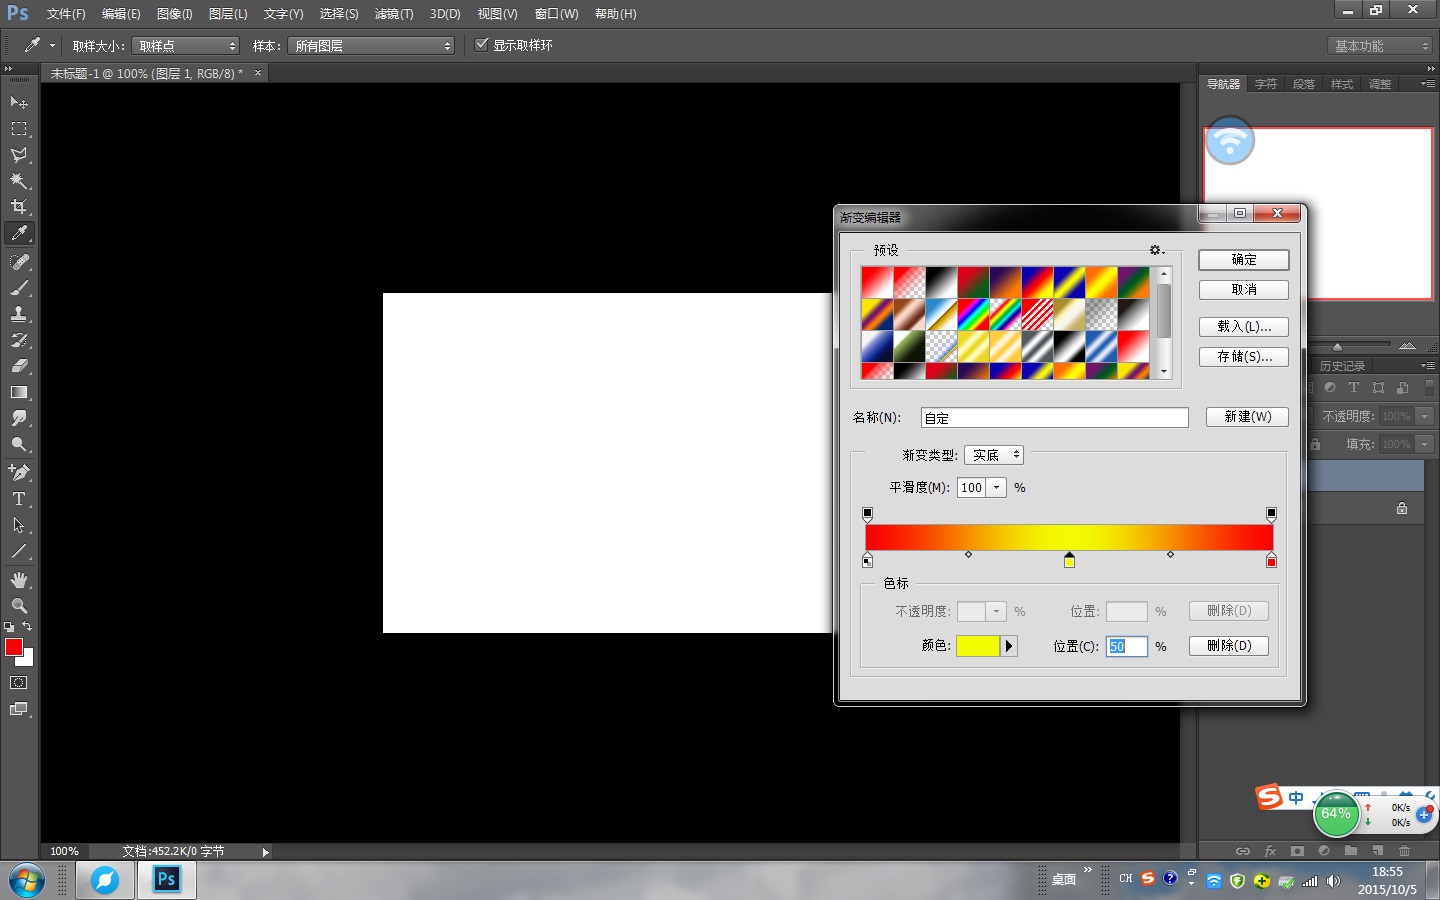This screenshot has width=1440, height=900.
Task: Select the Brush tool
Action: [19, 287]
